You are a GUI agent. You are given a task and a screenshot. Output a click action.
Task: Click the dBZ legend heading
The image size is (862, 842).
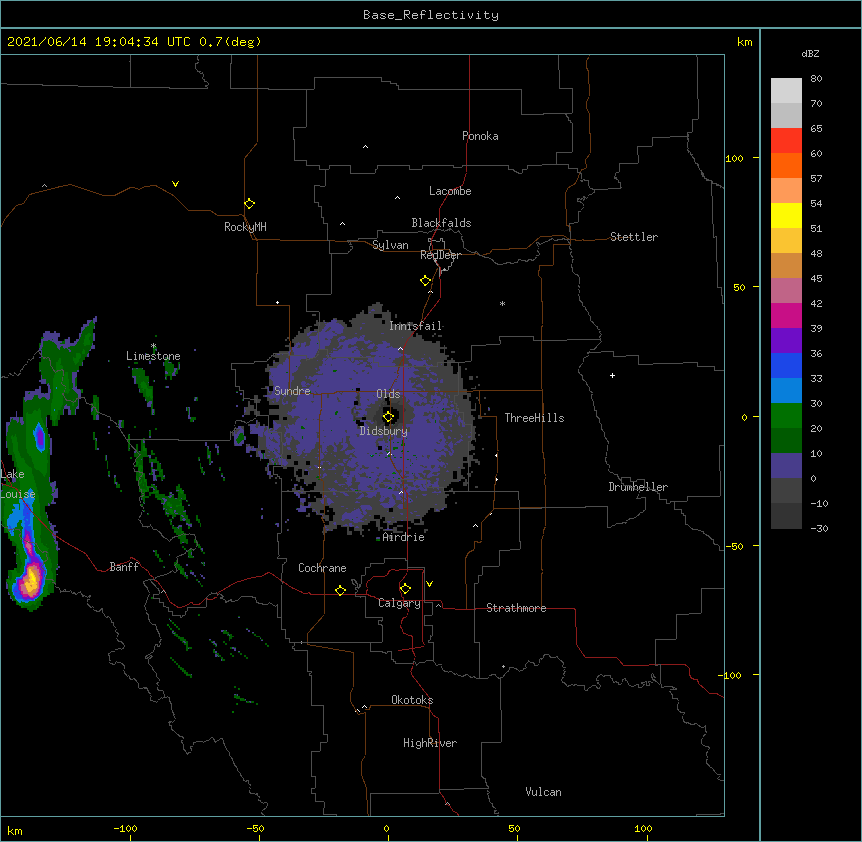point(810,53)
